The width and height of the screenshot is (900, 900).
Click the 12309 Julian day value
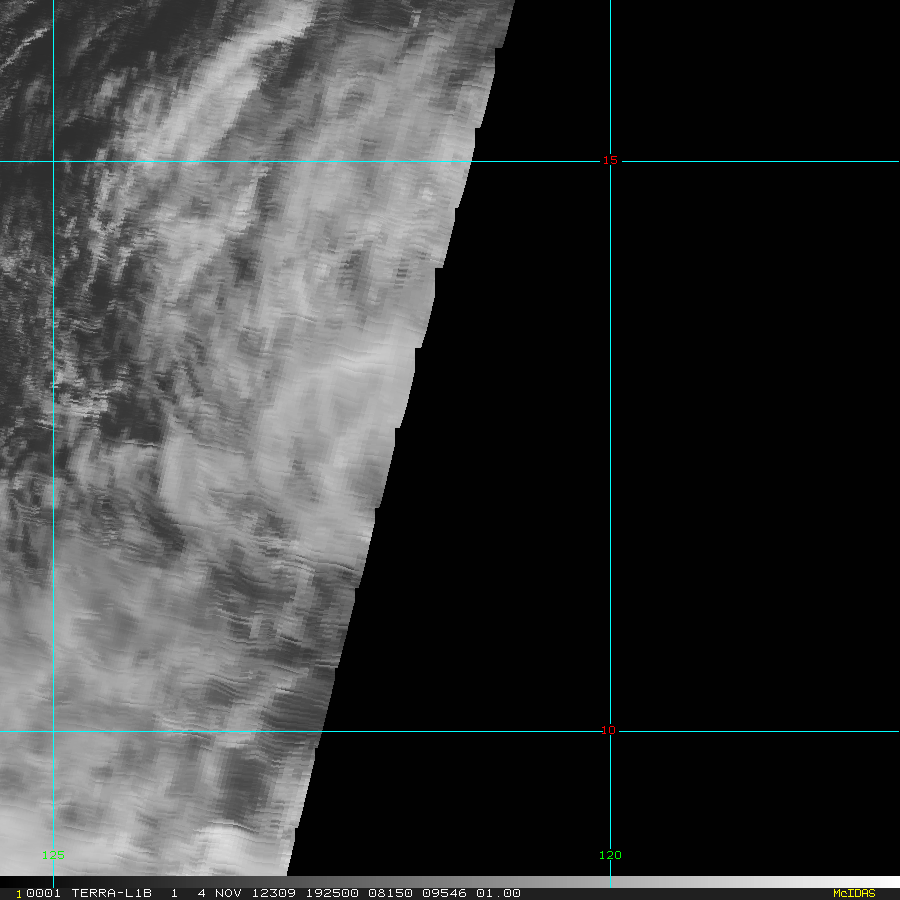coord(274,893)
